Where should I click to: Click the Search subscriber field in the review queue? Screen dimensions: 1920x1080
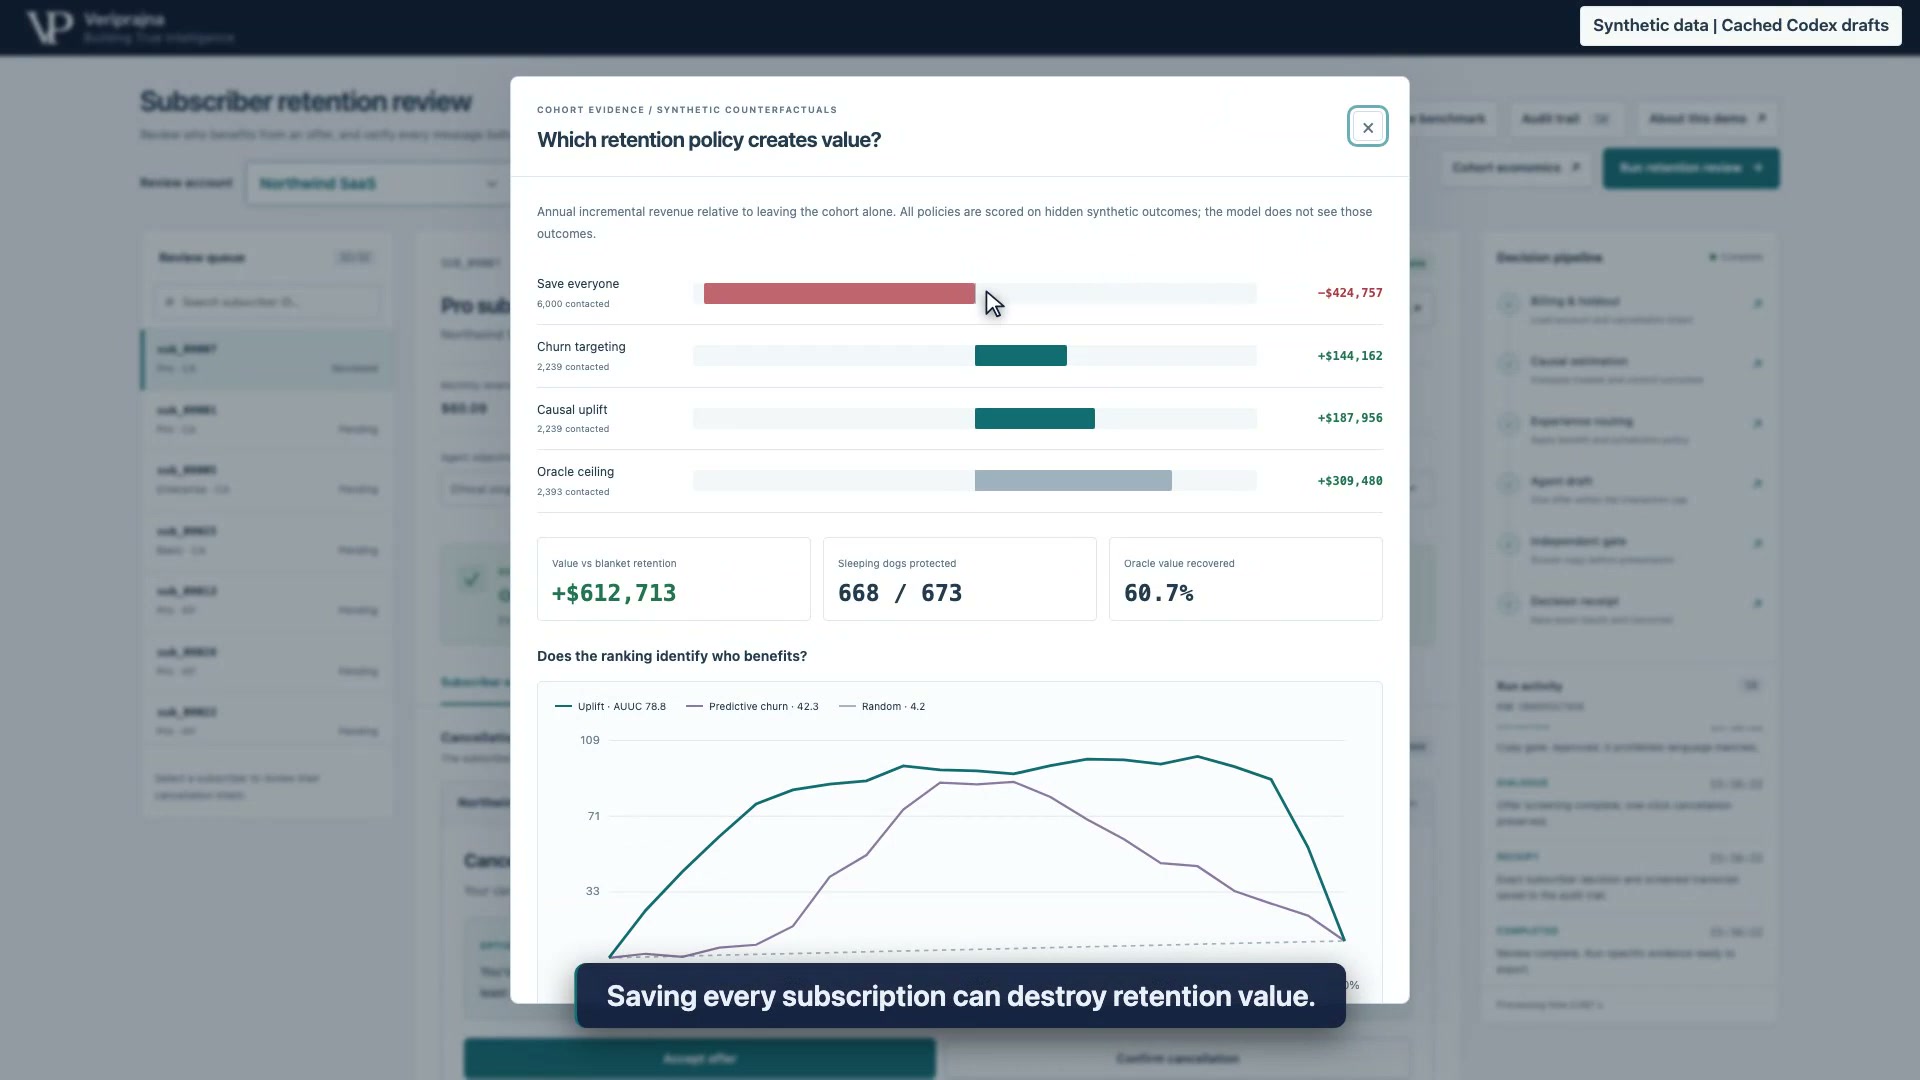[x=268, y=302]
